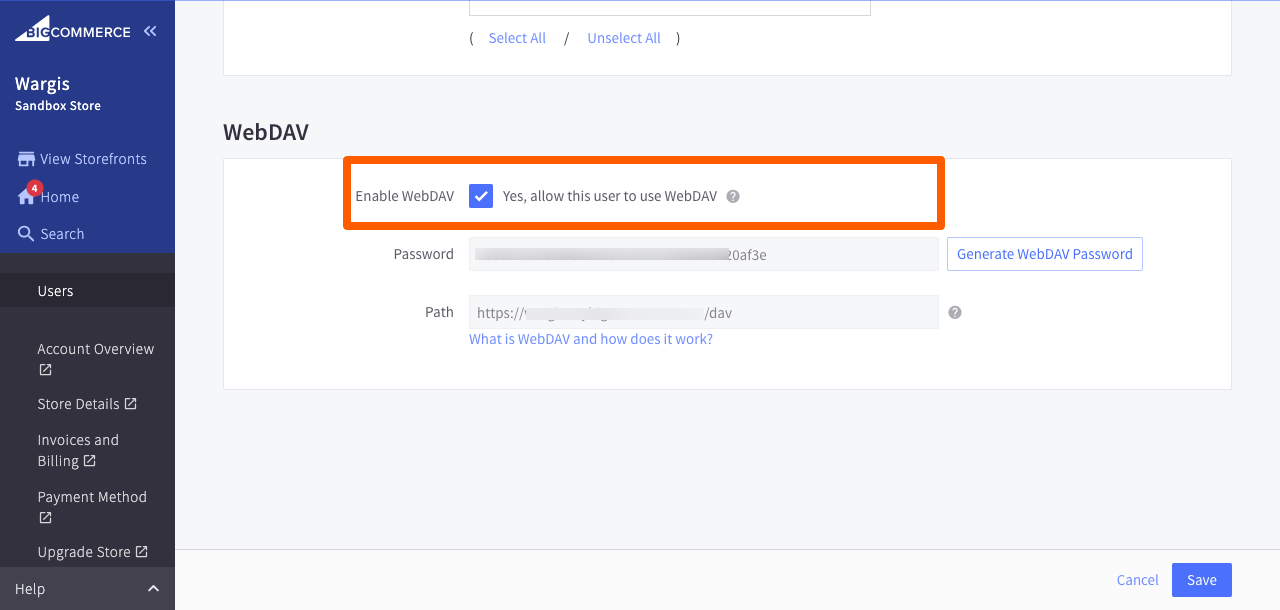Click the external link icon by Account Overview
Screen dimensions: 1280x610
tap(44, 367)
